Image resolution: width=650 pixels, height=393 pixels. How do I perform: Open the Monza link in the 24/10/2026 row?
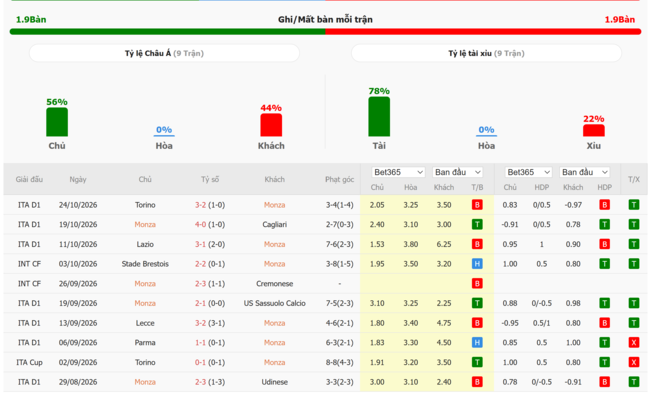(x=274, y=205)
